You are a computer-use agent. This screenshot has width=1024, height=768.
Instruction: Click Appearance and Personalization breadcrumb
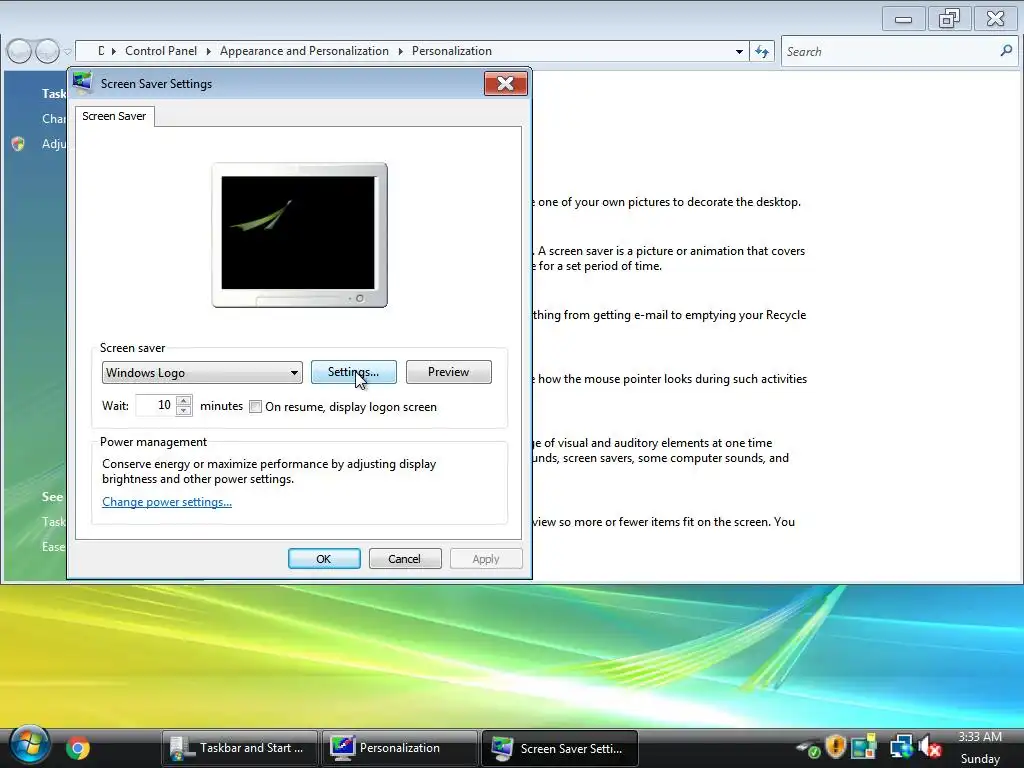pos(304,51)
